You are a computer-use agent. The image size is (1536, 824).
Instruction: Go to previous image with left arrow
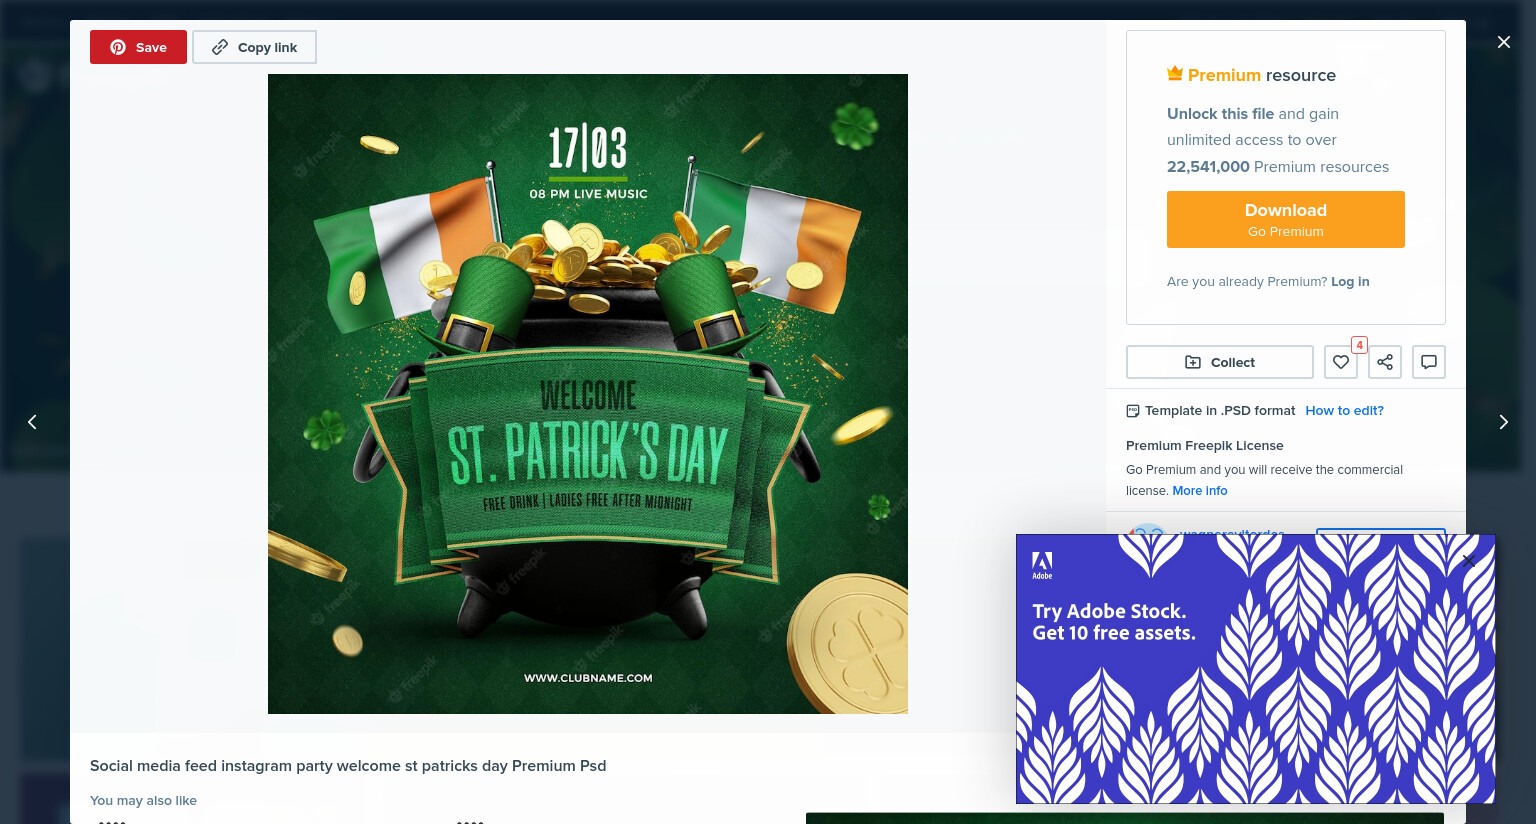point(32,422)
